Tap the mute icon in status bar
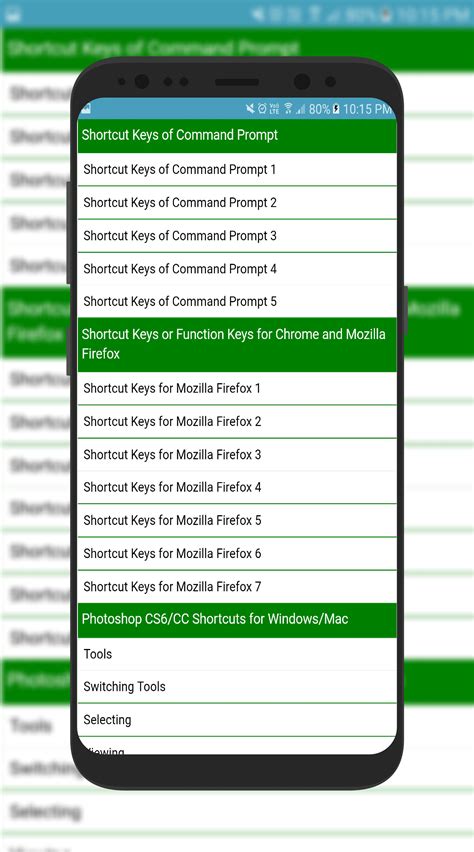This screenshot has height=852, width=474. coord(250,109)
